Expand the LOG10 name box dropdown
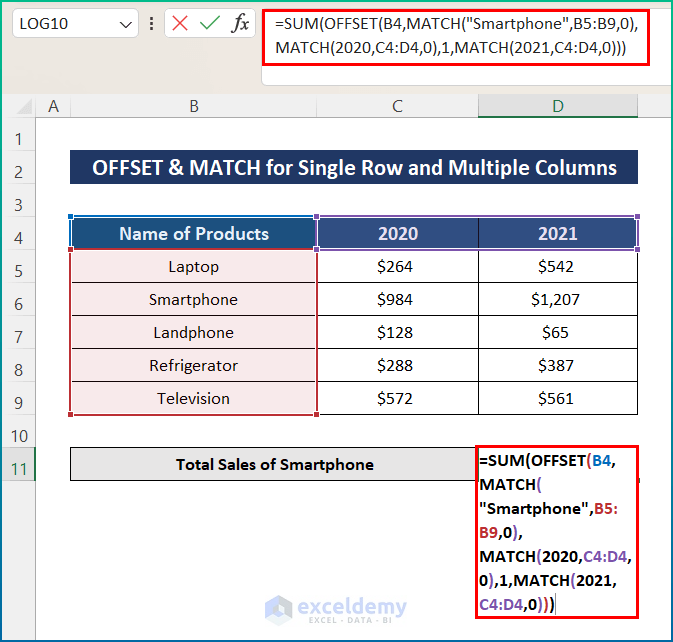 pyautogui.click(x=125, y=24)
